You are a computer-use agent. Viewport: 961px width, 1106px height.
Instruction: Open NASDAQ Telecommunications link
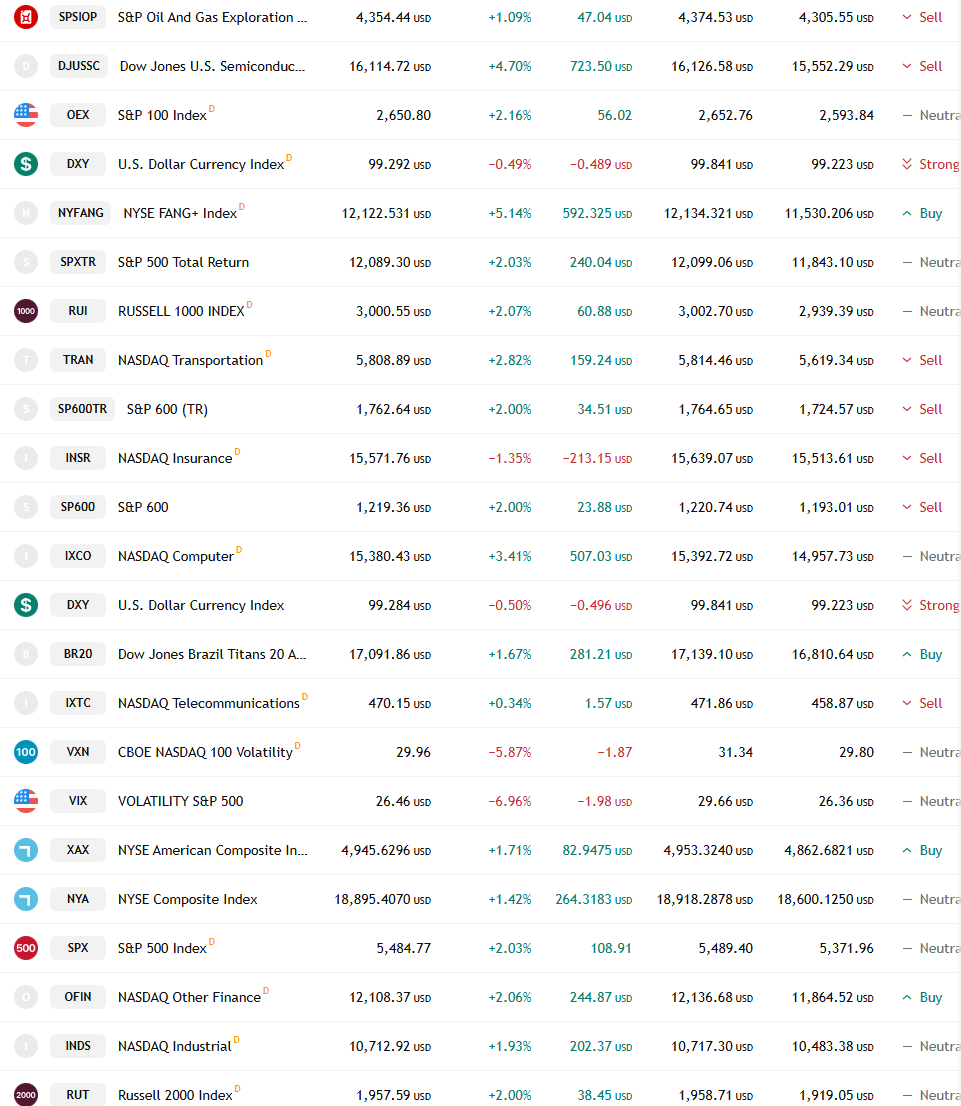(209, 703)
